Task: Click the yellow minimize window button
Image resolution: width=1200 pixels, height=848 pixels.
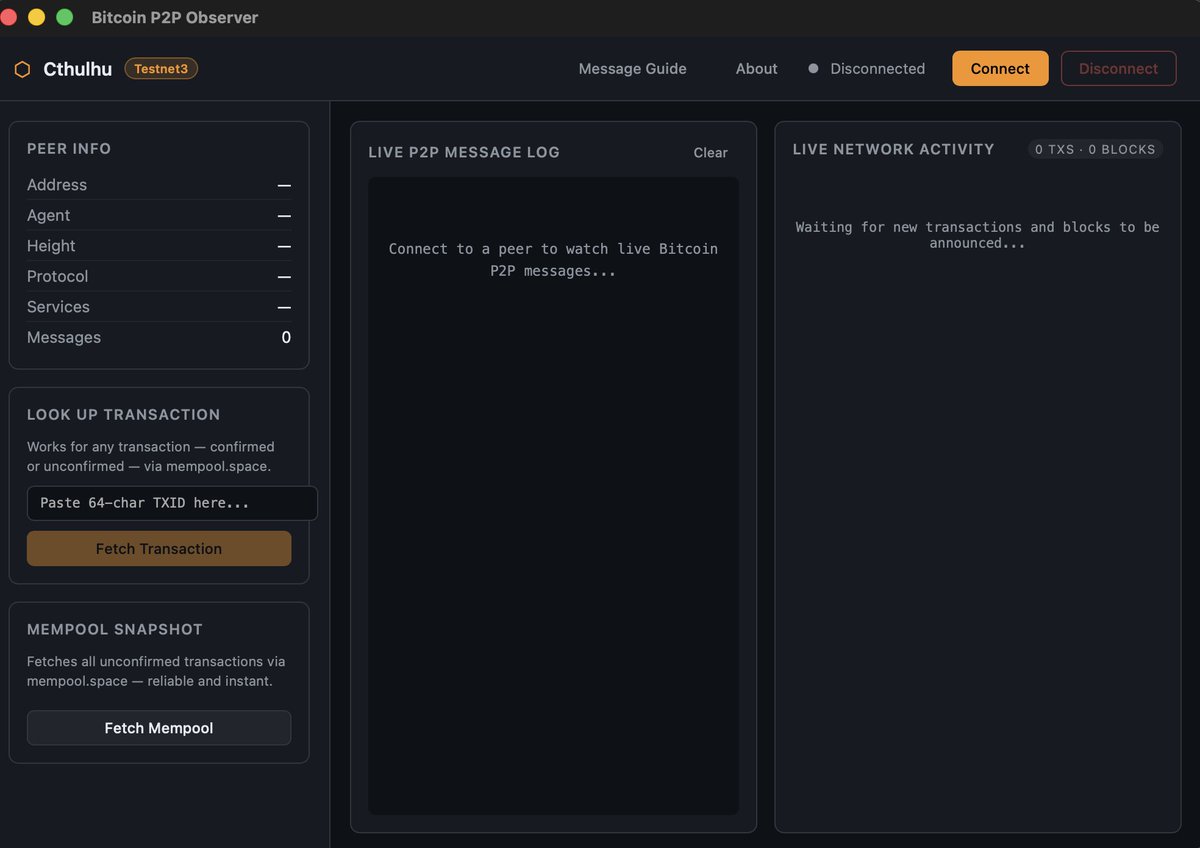Action: [x=36, y=17]
